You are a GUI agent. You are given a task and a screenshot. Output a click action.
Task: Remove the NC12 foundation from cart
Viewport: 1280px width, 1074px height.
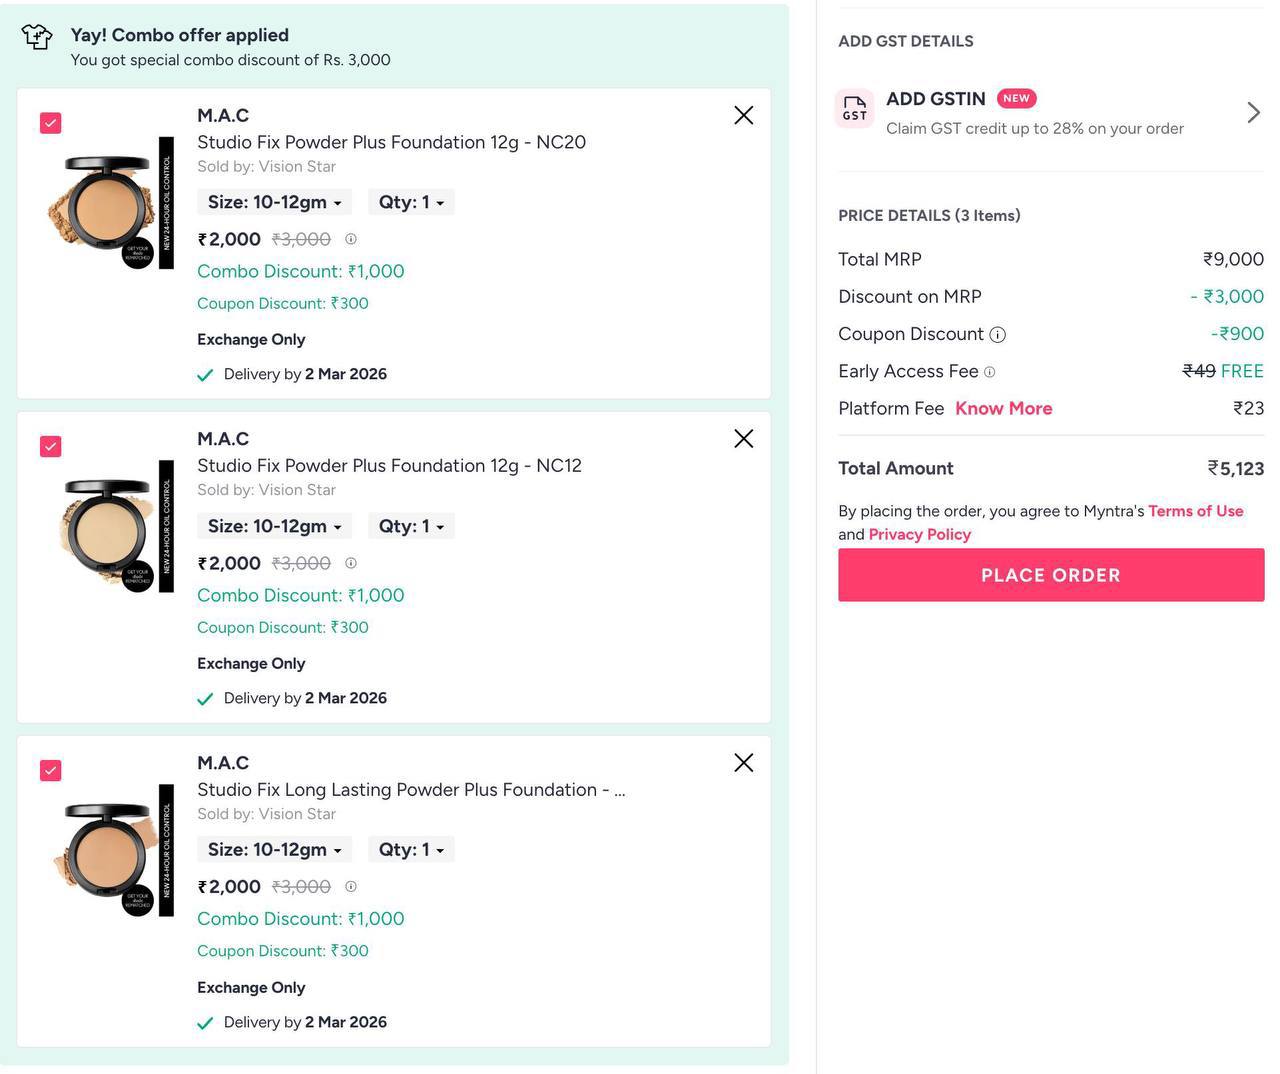[743, 438]
